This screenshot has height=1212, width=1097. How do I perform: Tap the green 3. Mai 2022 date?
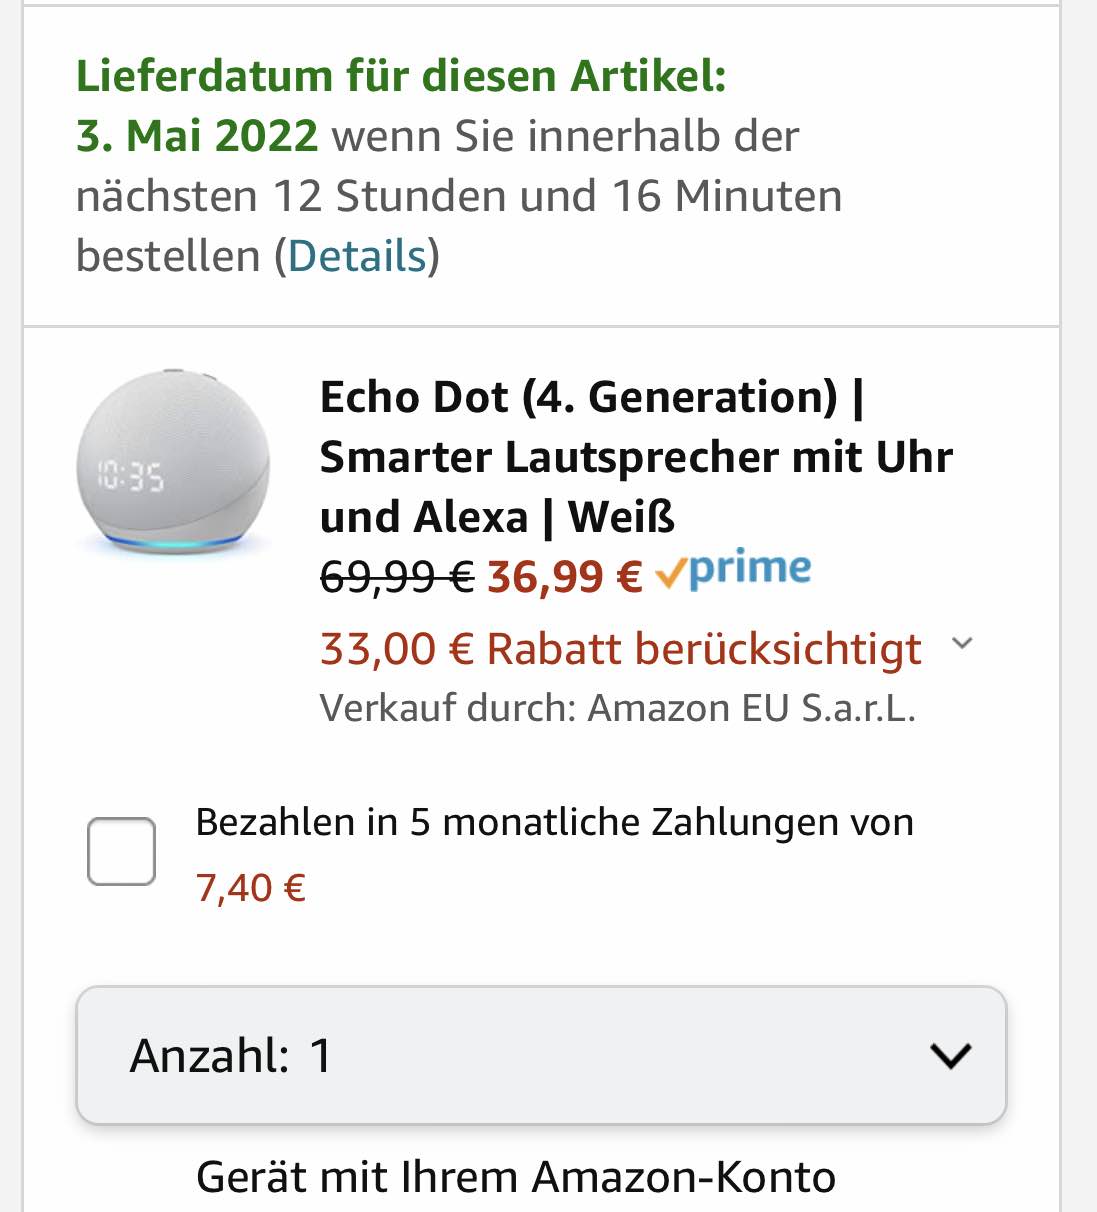(197, 136)
